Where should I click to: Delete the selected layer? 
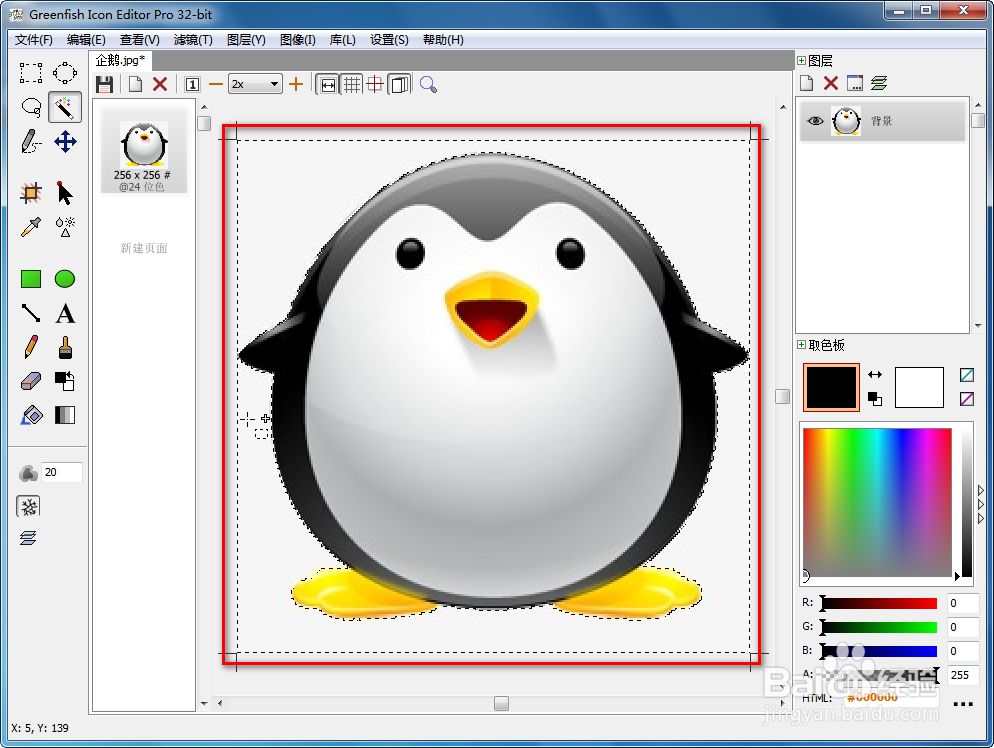(830, 83)
